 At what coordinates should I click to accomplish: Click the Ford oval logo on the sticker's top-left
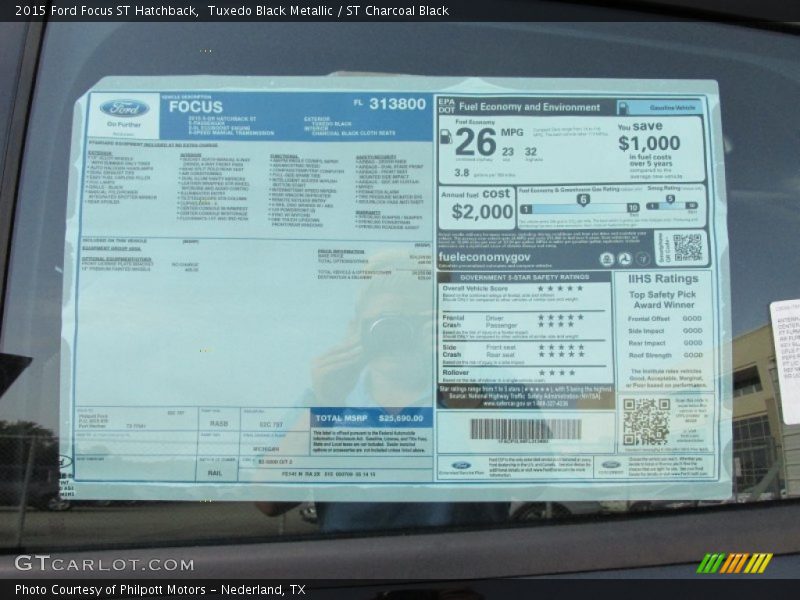coord(124,109)
